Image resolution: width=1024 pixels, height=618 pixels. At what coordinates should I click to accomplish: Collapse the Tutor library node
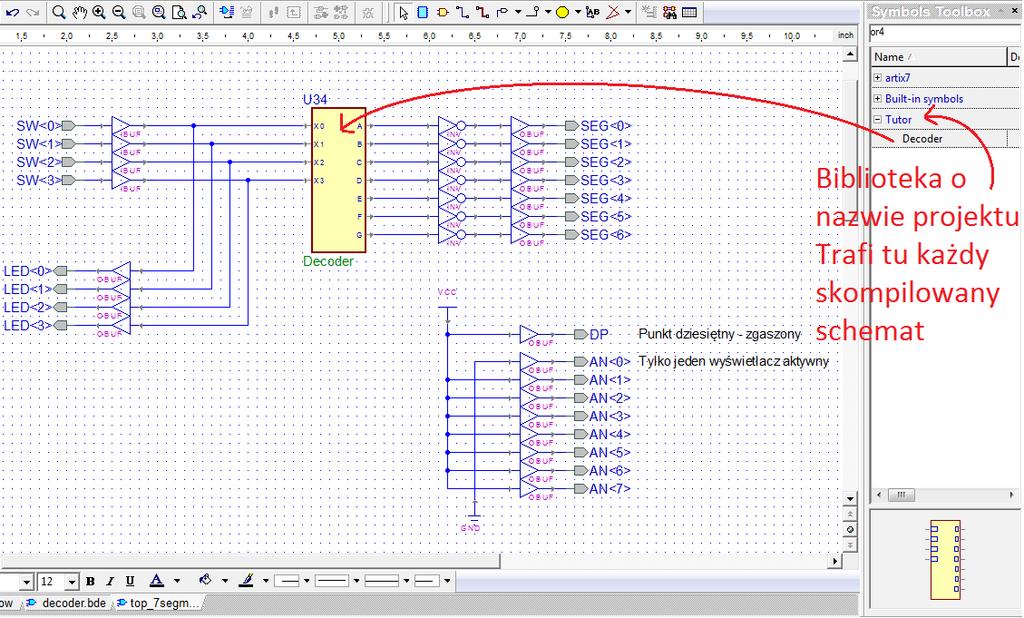coord(878,120)
